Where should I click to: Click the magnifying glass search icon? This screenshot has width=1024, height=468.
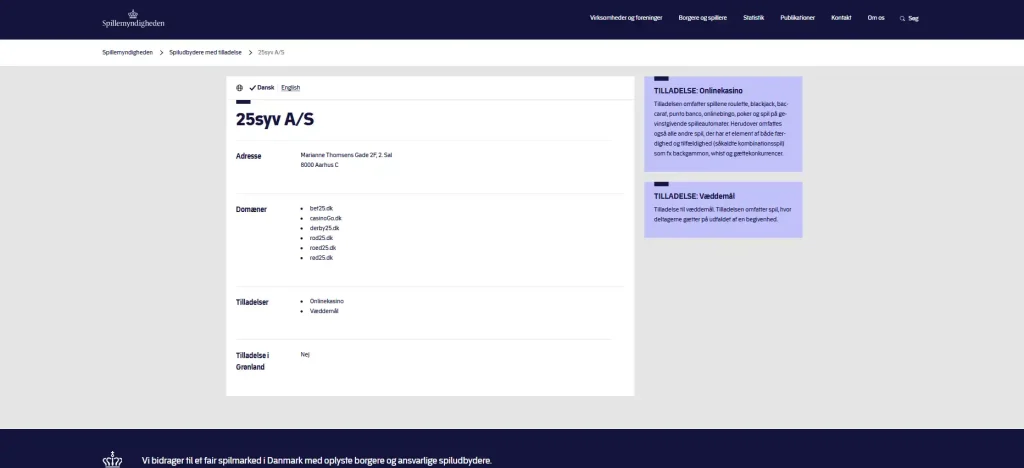tap(903, 18)
